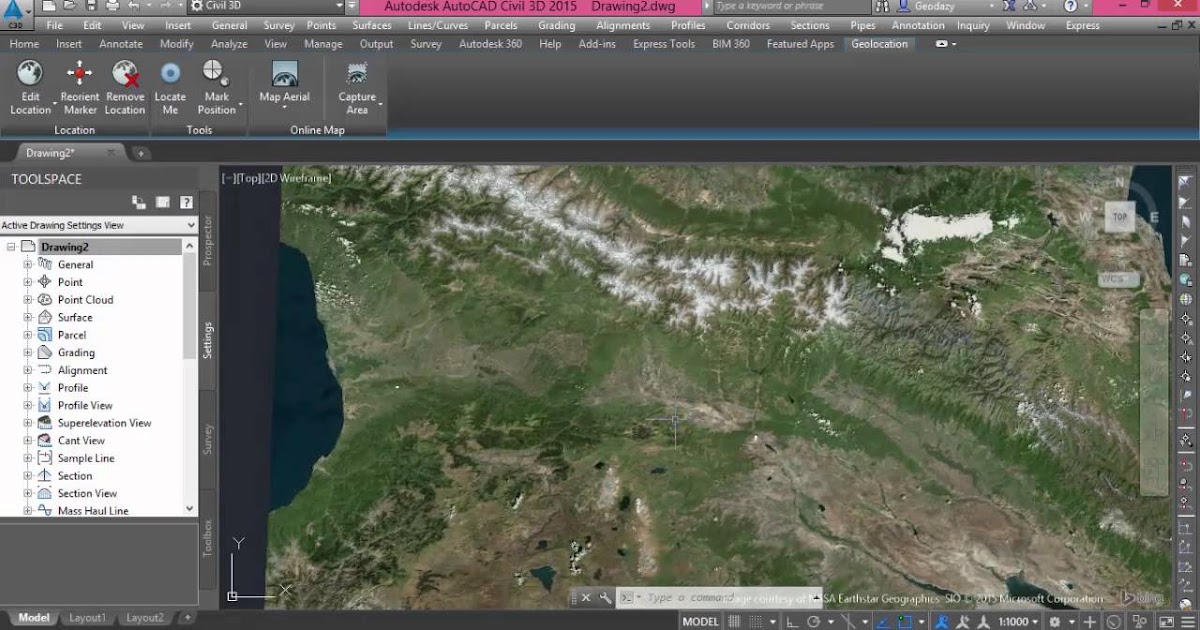The height and width of the screenshot is (630, 1200).
Task: Click the Map Aerial icon
Action: coord(284,74)
